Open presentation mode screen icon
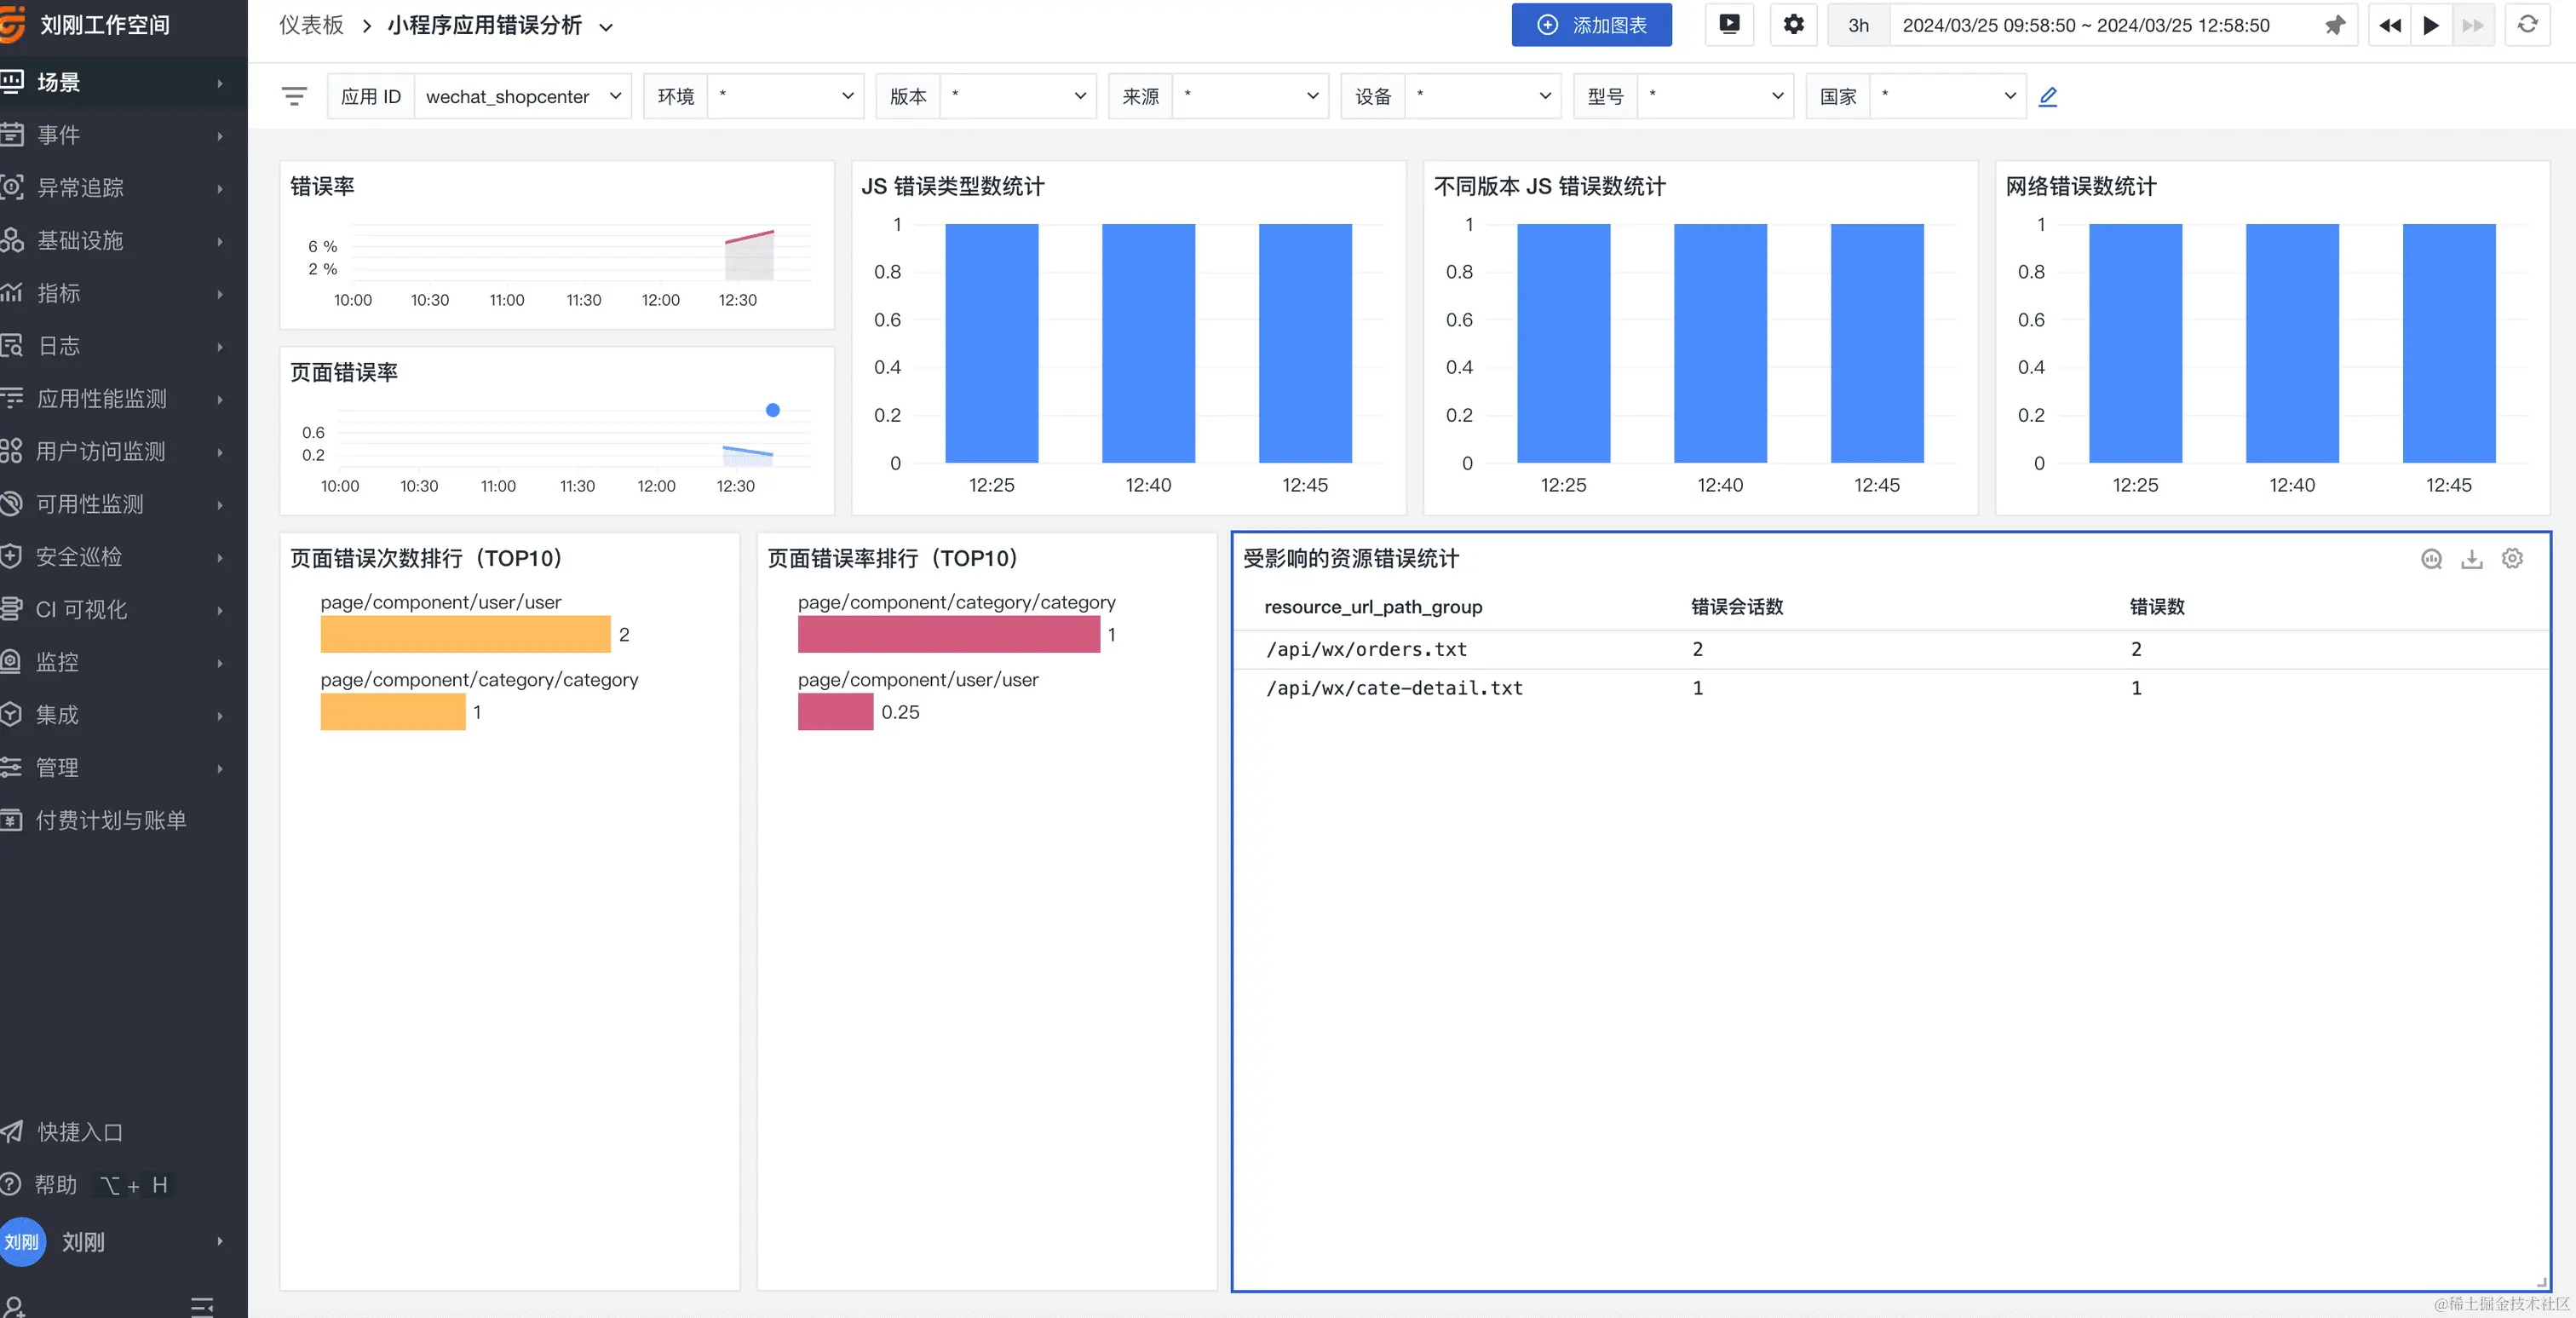 click(x=1729, y=25)
